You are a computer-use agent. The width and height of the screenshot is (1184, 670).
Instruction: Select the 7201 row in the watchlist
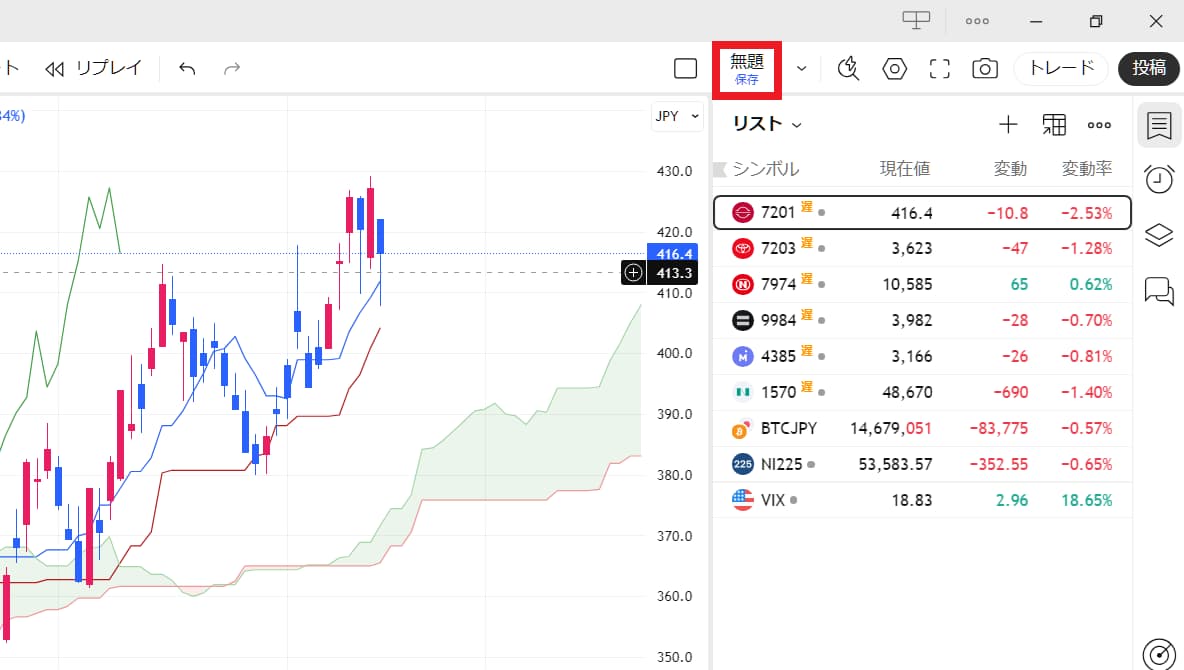click(900, 211)
